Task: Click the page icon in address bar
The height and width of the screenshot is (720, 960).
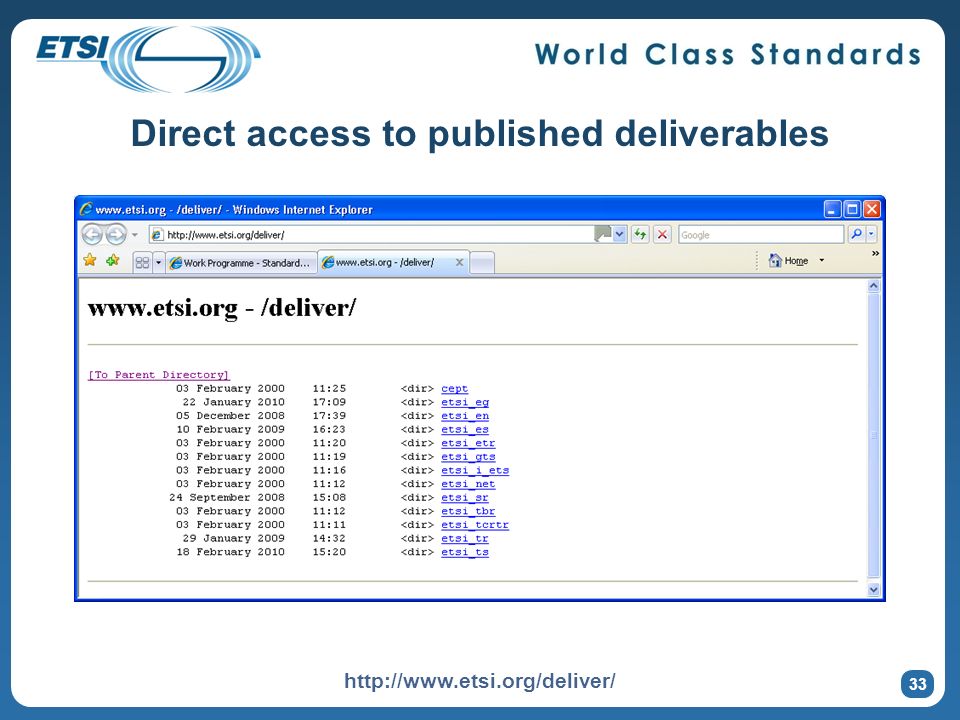Action: 157,234
